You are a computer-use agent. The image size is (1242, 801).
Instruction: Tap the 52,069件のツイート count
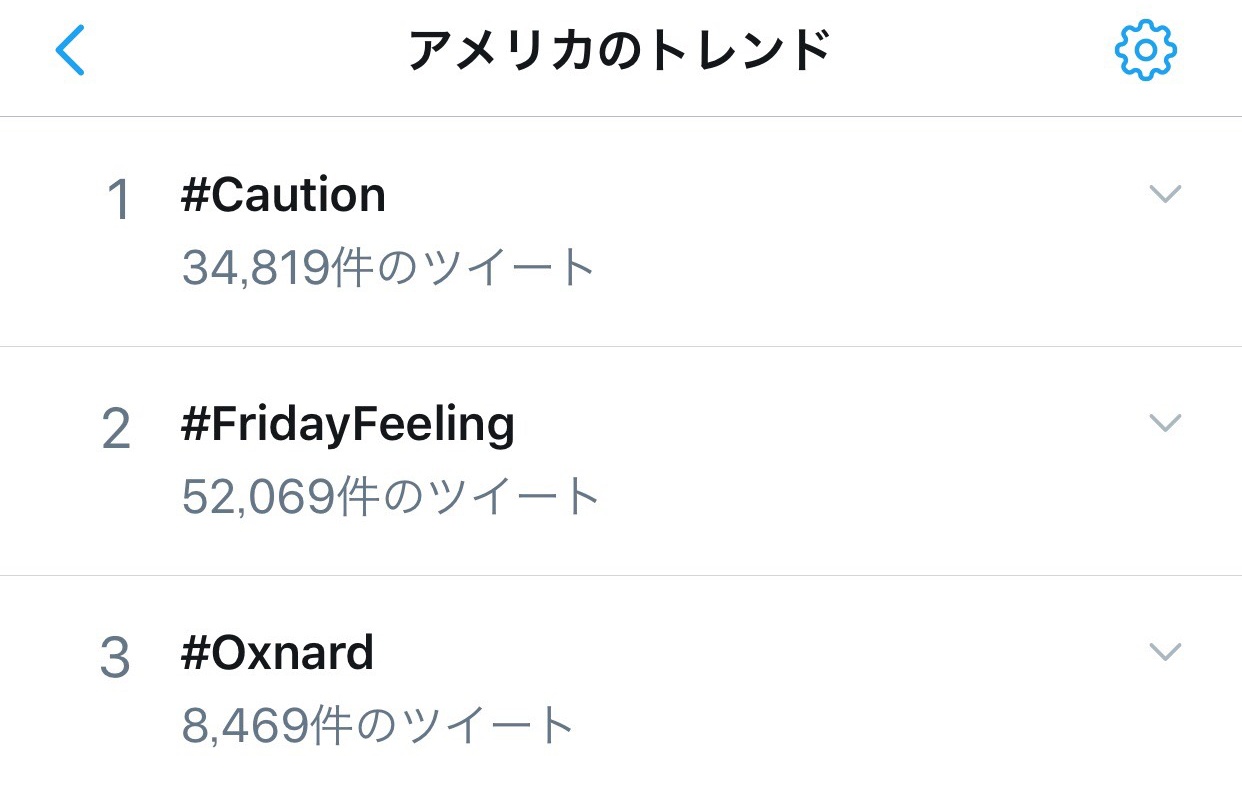click(x=391, y=497)
